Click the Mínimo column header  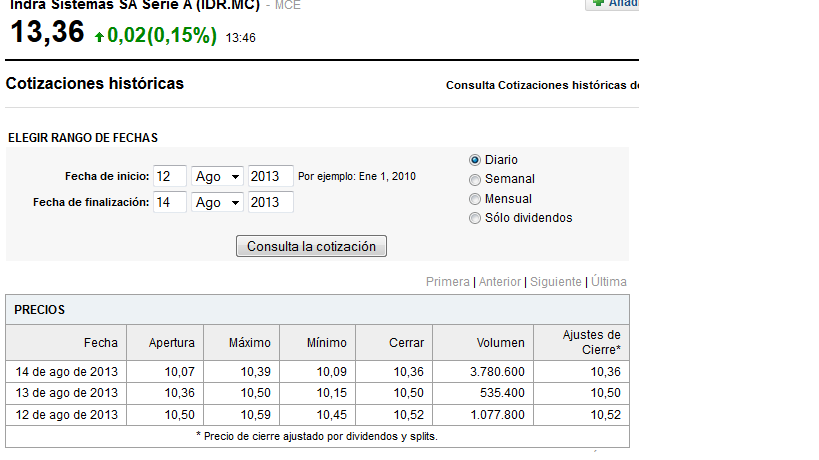(x=318, y=343)
